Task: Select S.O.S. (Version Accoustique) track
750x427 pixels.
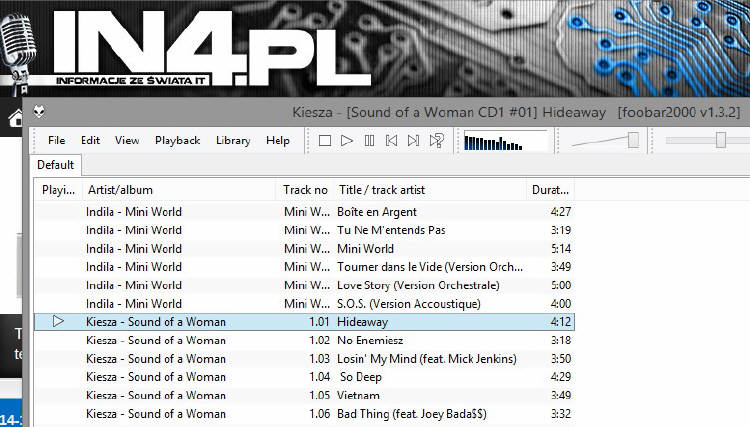Action: 304,304
